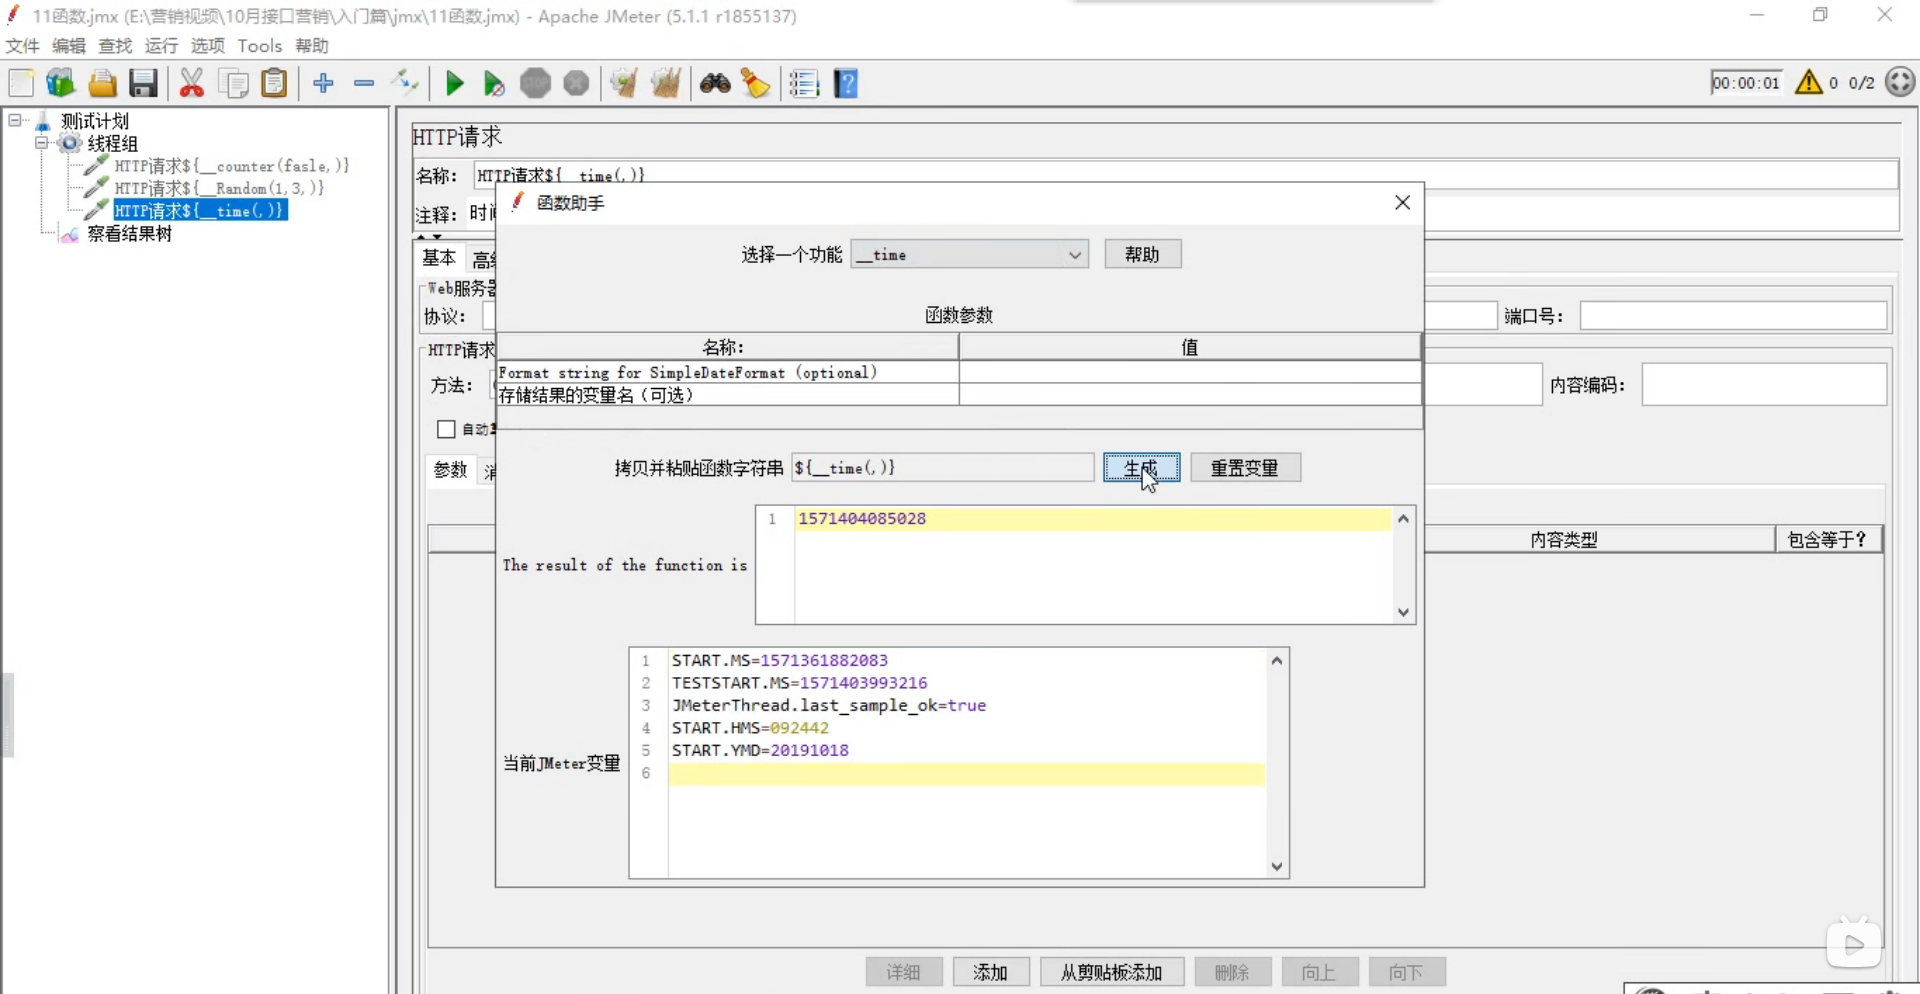Click the remote engine status icon
Viewport: 1920px width, 994px height.
click(x=1900, y=82)
